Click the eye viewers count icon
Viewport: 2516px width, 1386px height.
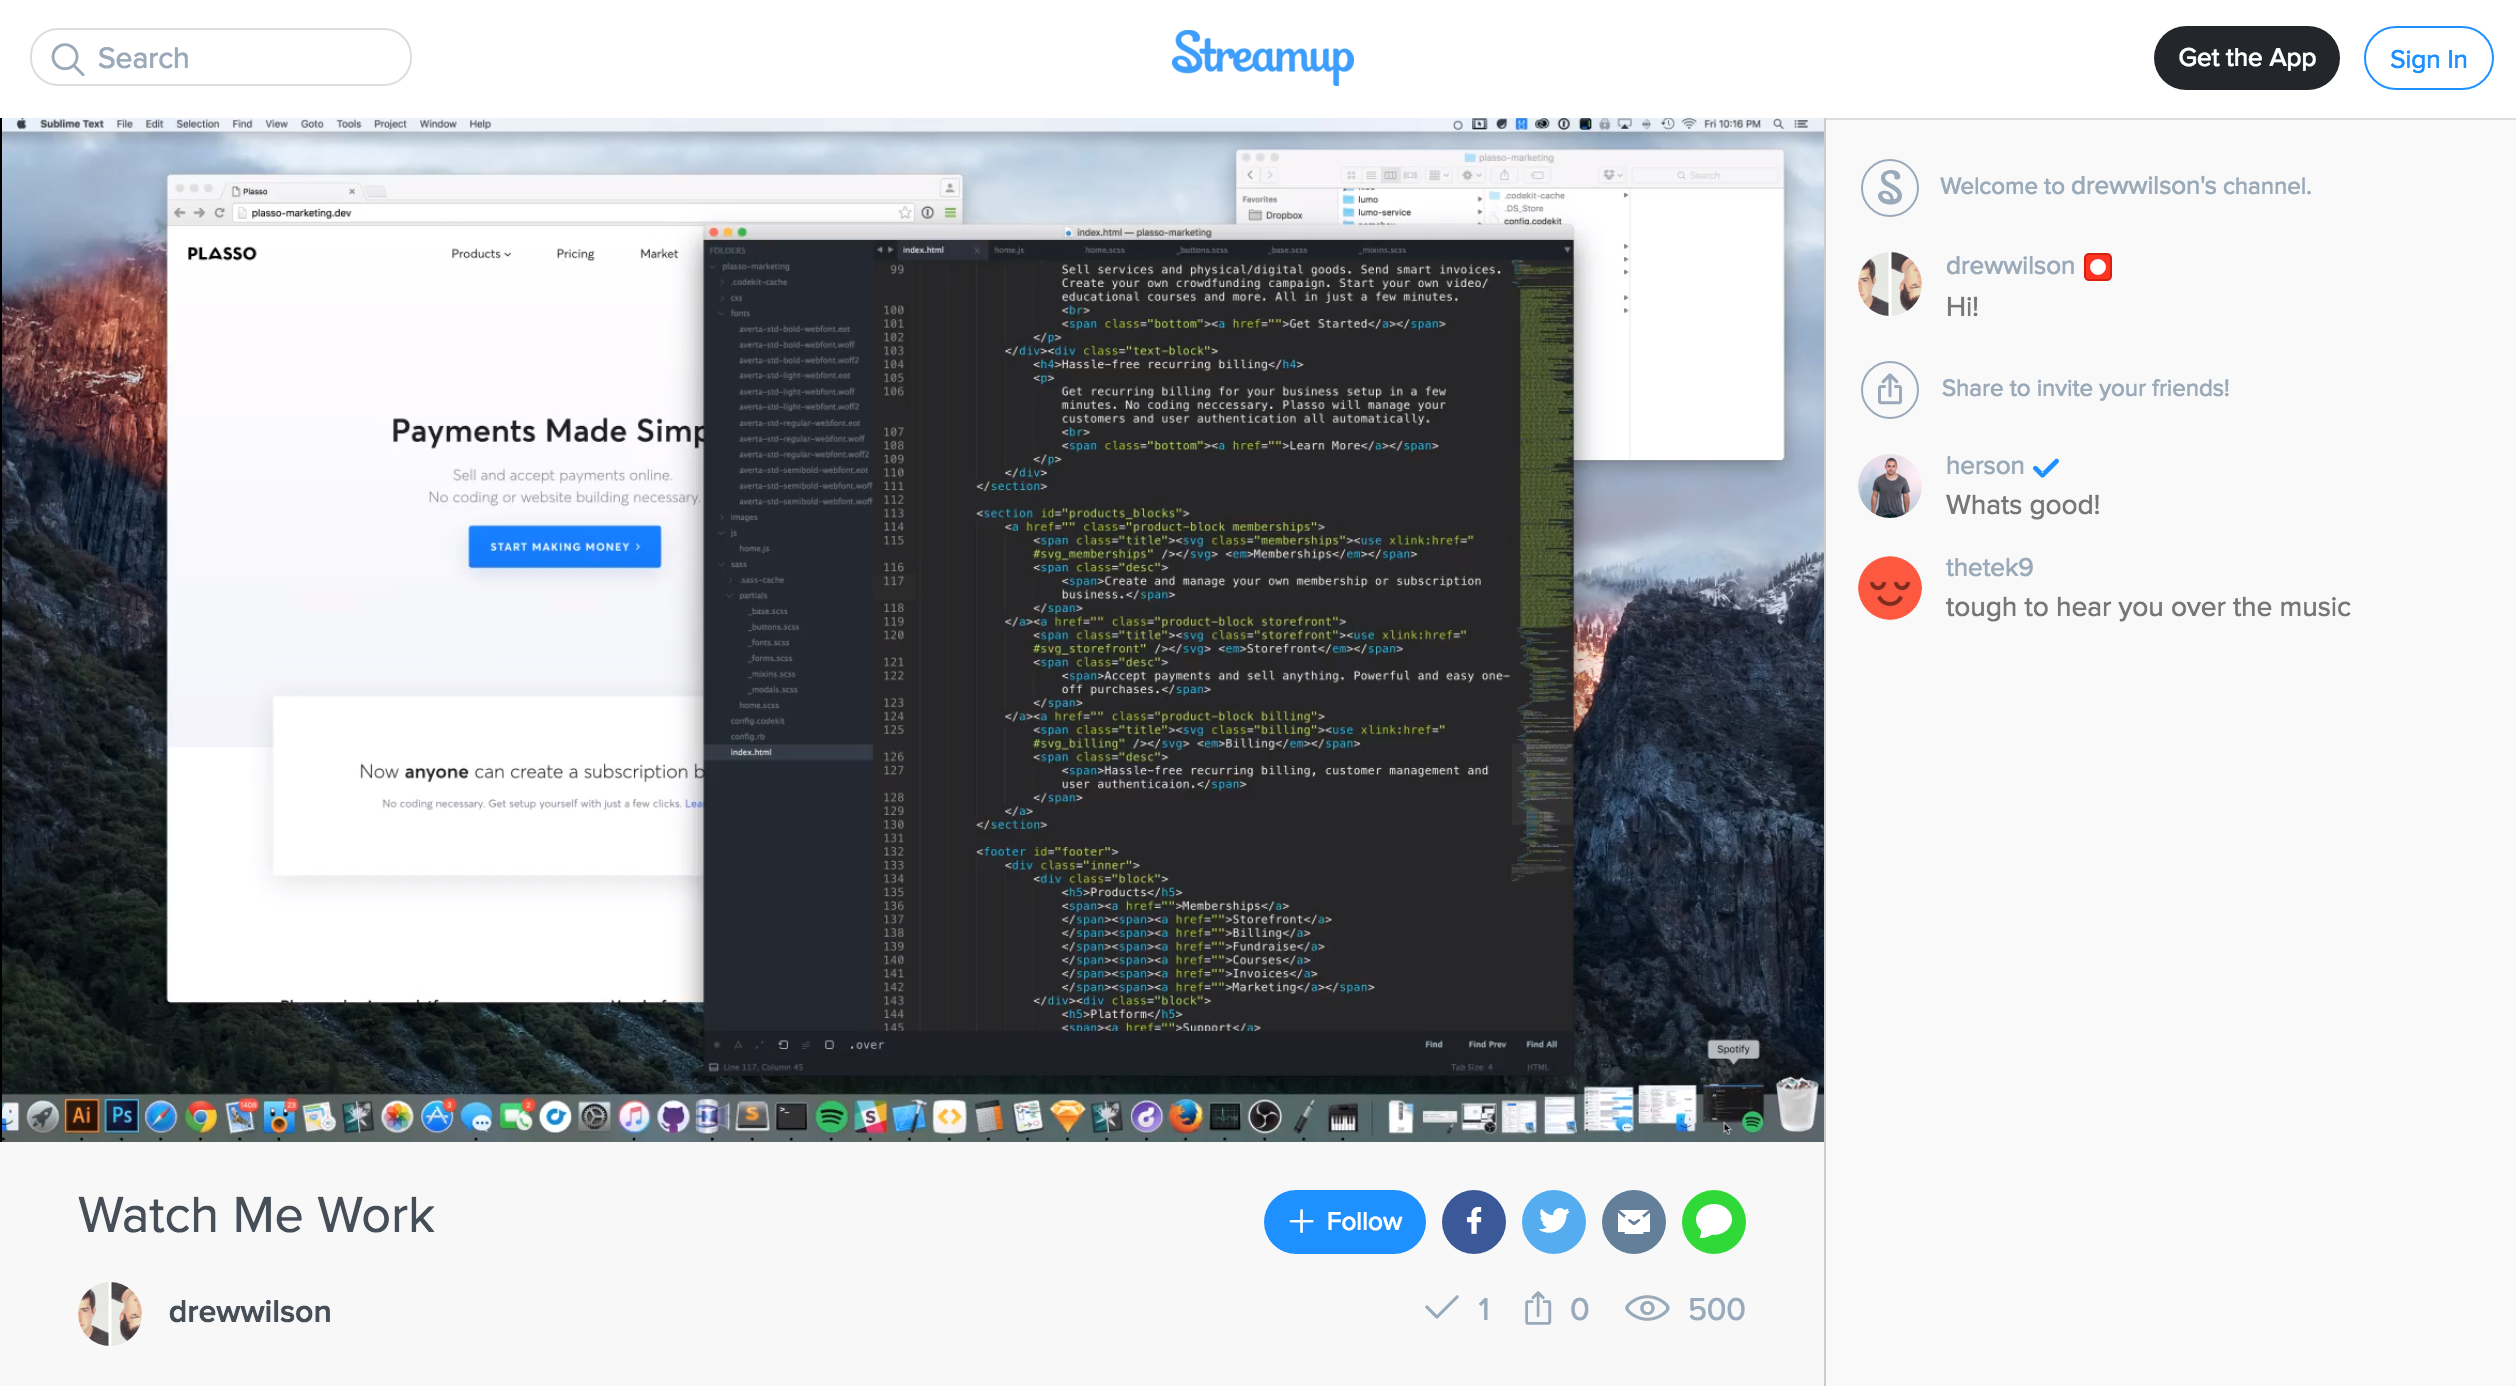click(1646, 1308)
